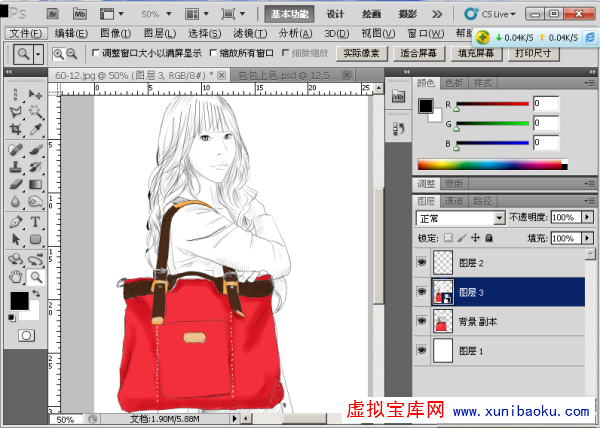Hide layer 图层 2 via its eye icon
This screenshot has width=600, height=428.
[420, 263]
